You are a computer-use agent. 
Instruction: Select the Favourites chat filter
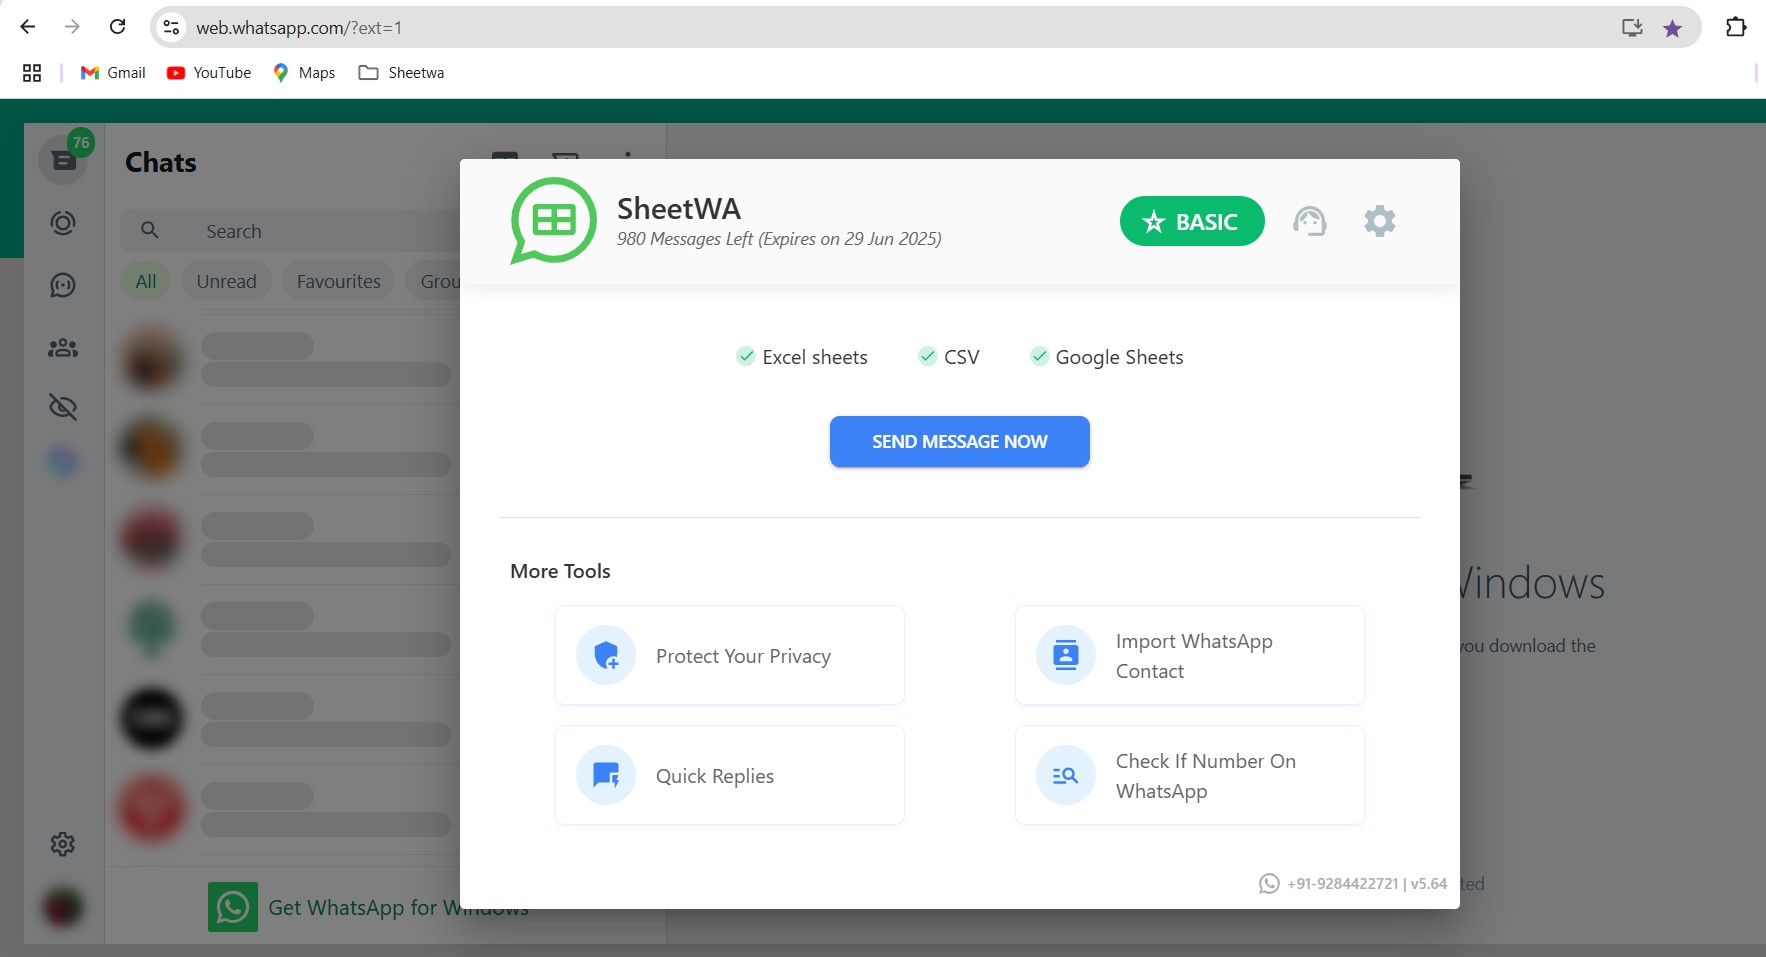click(x=339, y=281)
